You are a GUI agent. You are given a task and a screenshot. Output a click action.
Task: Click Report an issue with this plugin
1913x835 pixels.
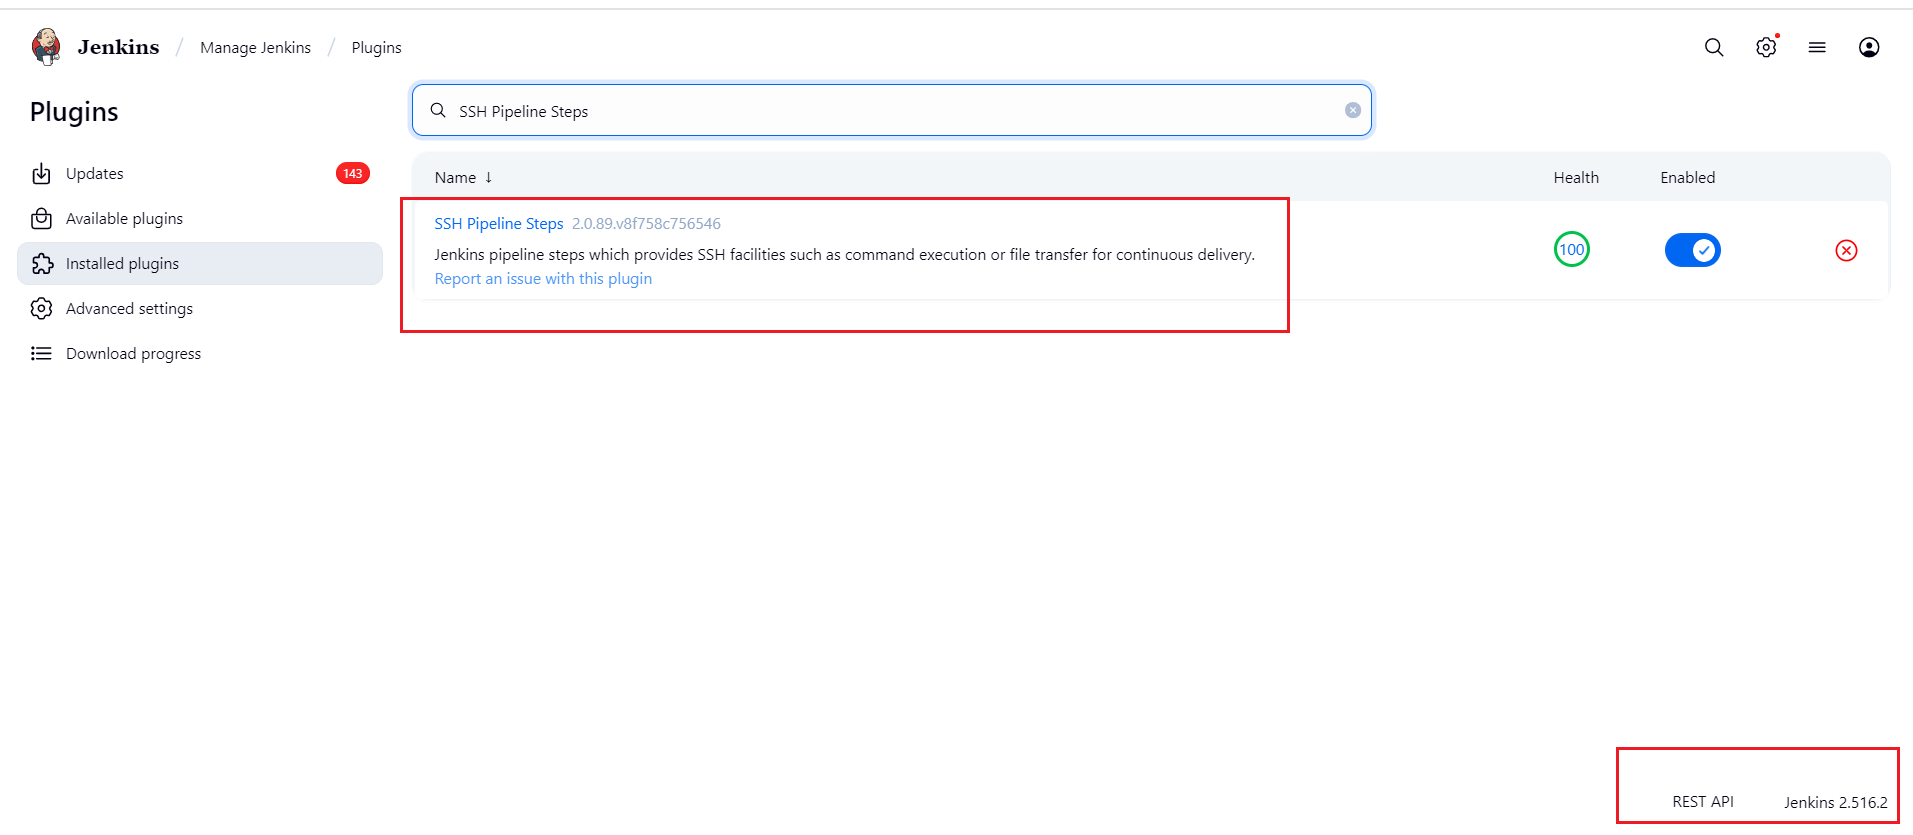tap(543, 279)
